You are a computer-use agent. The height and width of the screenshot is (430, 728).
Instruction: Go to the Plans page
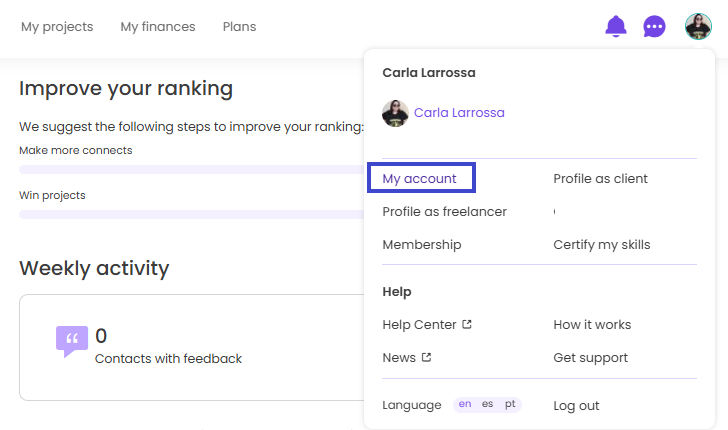click(240, 27)
